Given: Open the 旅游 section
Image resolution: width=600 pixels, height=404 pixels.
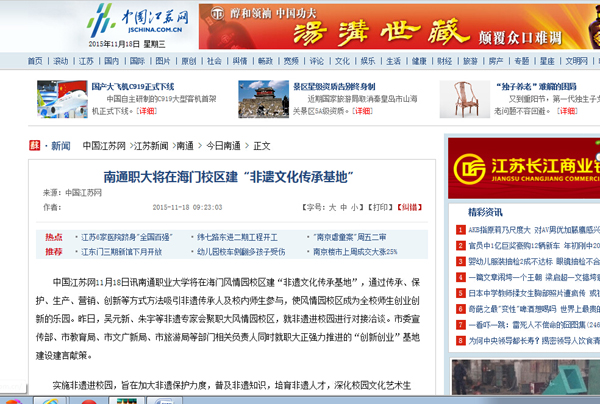Looking at the screenshot, I should (x=471, y=61).
